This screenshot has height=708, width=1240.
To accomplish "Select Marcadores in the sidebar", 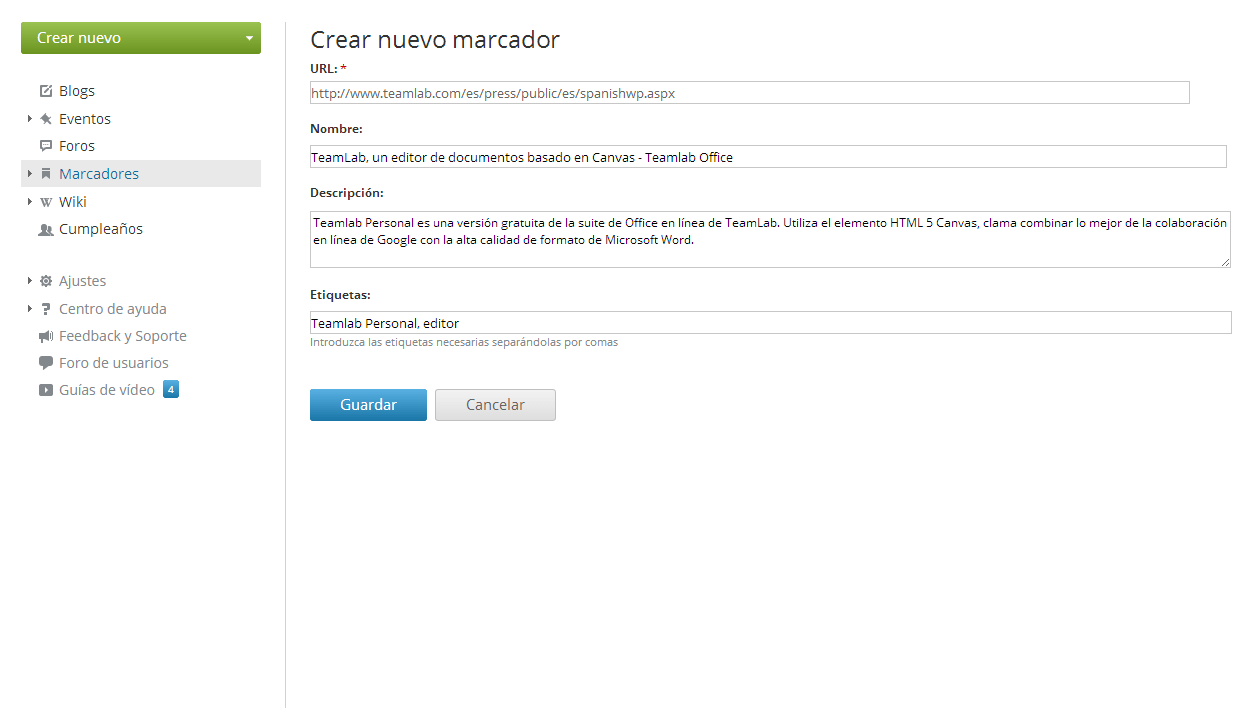I will click(99, 174).
